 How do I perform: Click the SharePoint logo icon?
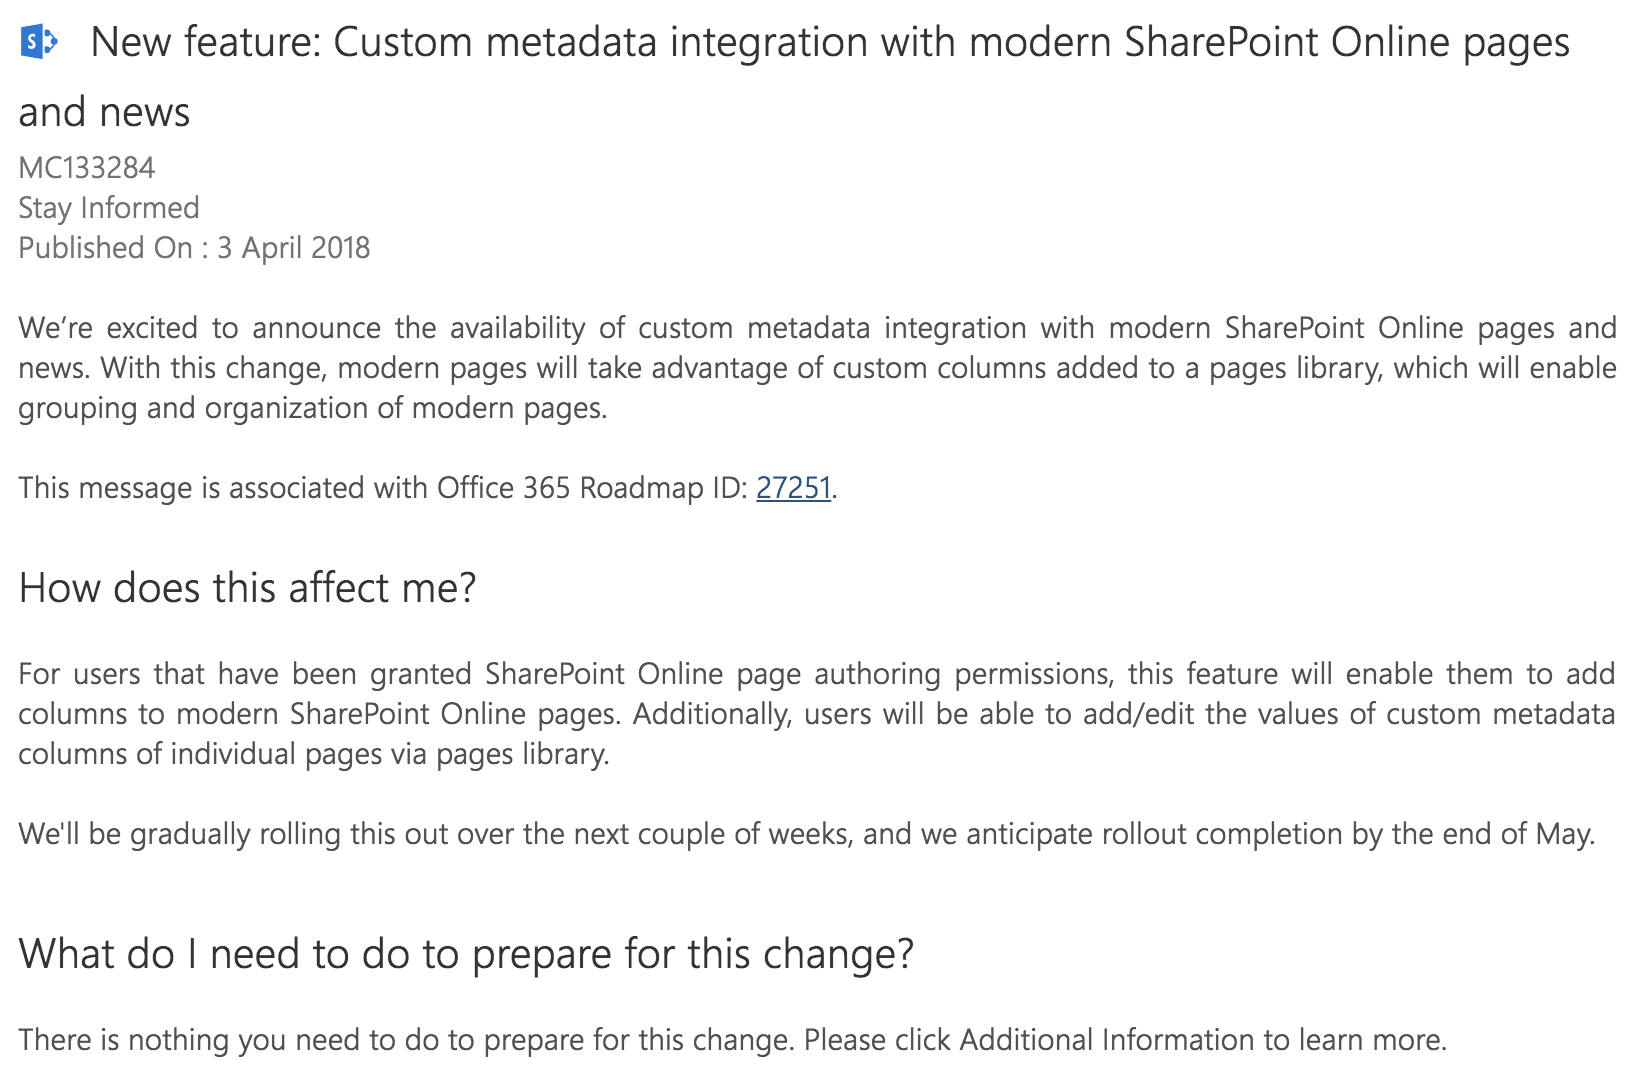tap(39, 42)
